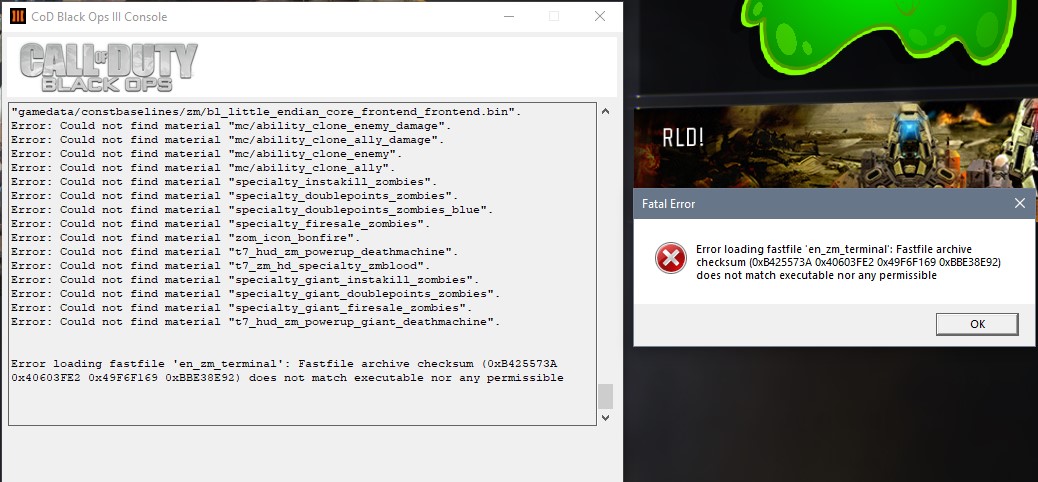Close the Fatal Error dialog with its X
This screenshot has height=482, width=1038.
coord(1019,203)
